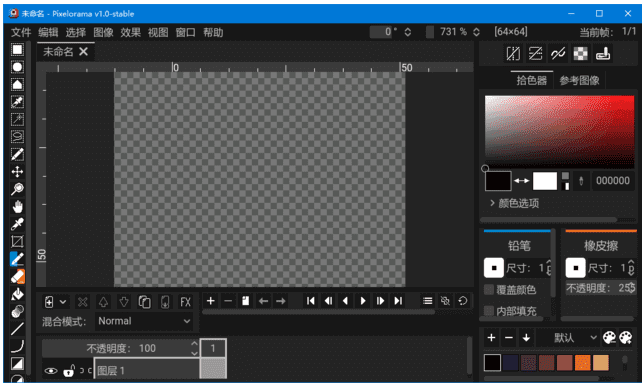Open the 文件 menu
This screenshot has width=642, height=385.
coord(21,32)
